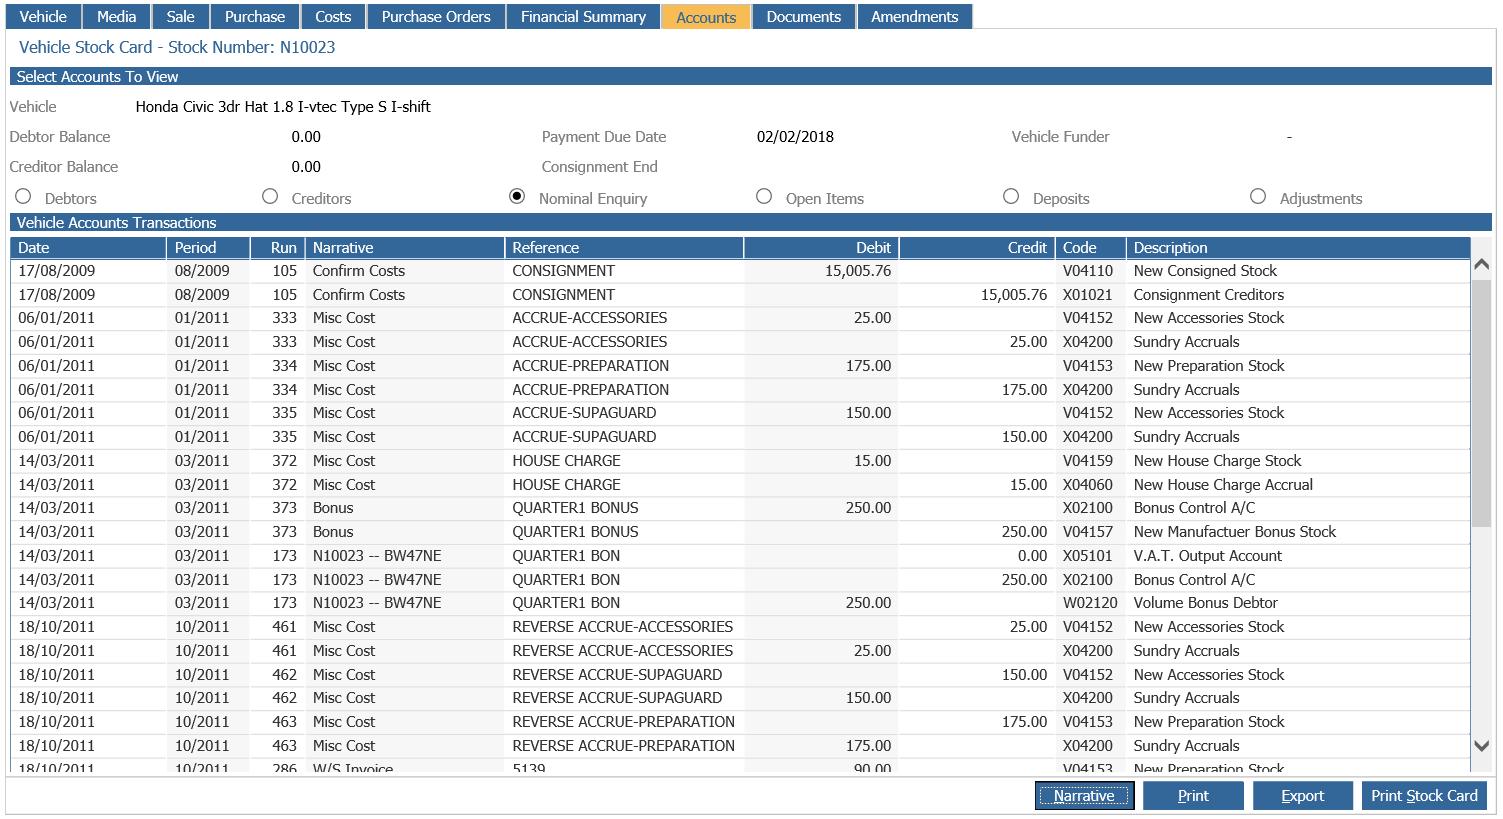Click the scroll up arrow of transactions list
This screenshot has height=819, width=1503.
point(1482,265)
